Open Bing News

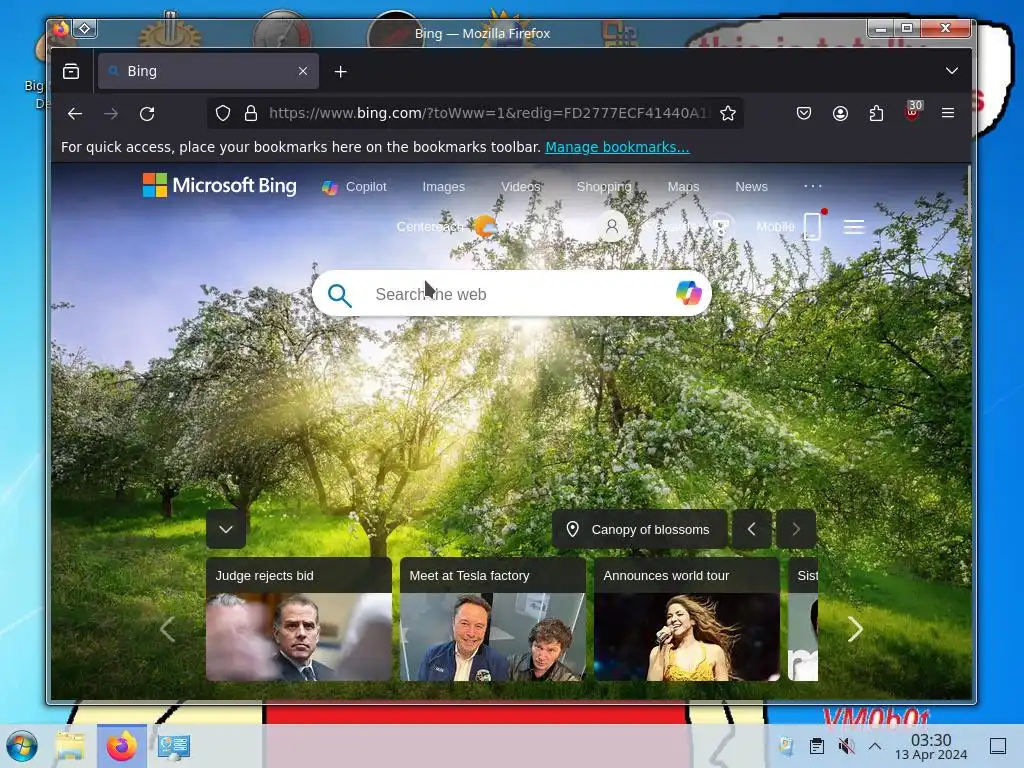tap(751, 187)
